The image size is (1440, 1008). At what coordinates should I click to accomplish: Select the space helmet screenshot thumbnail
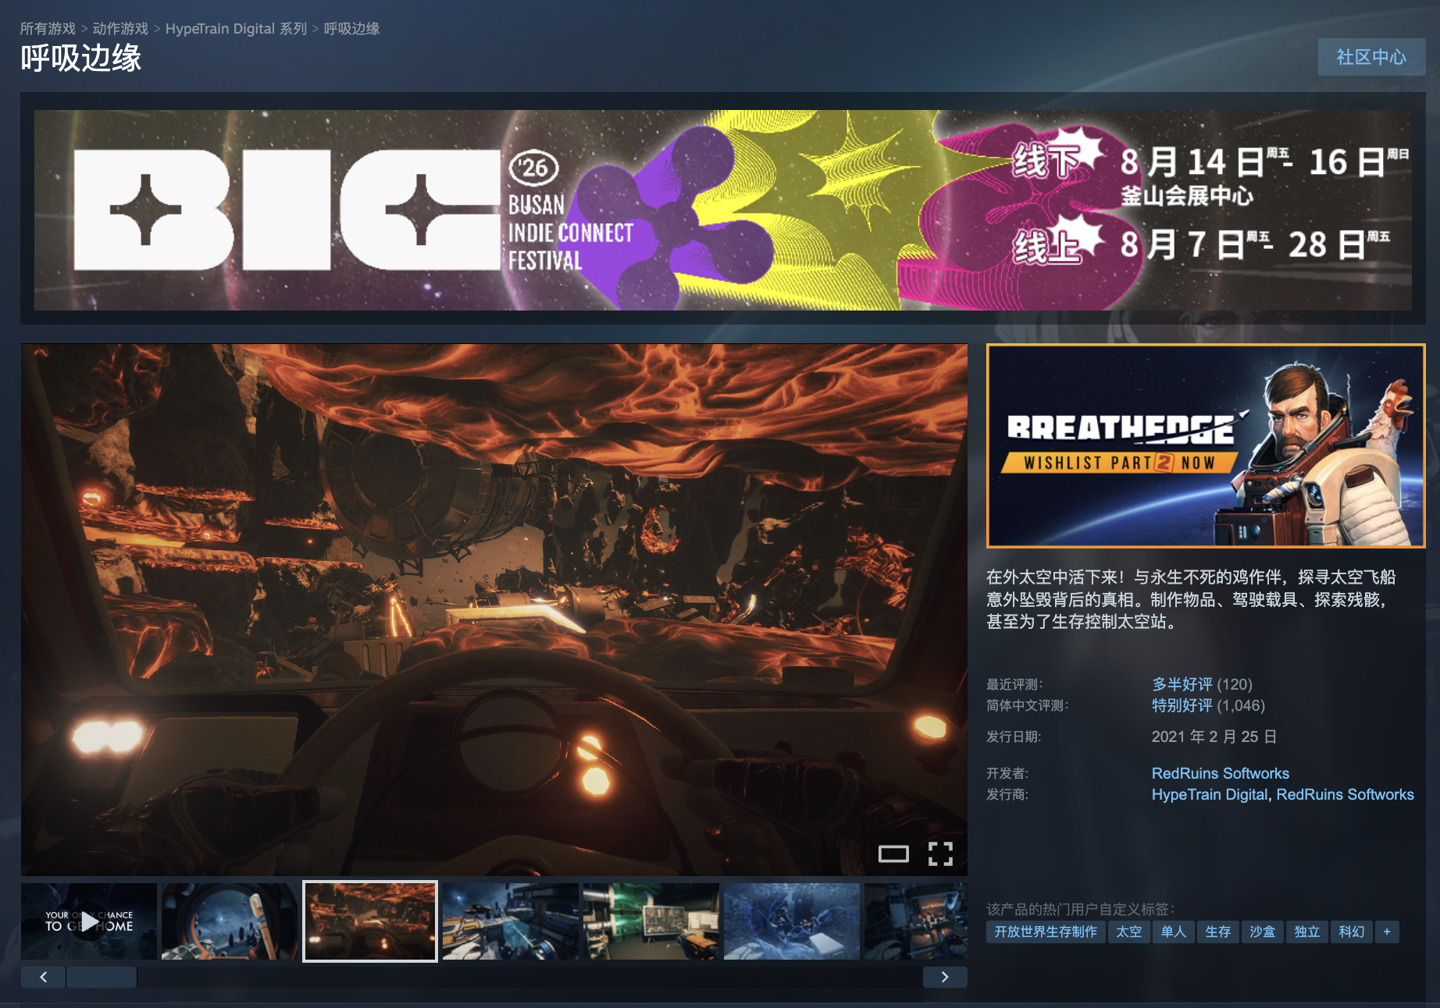pyautogui.click(x=230, y=921)
